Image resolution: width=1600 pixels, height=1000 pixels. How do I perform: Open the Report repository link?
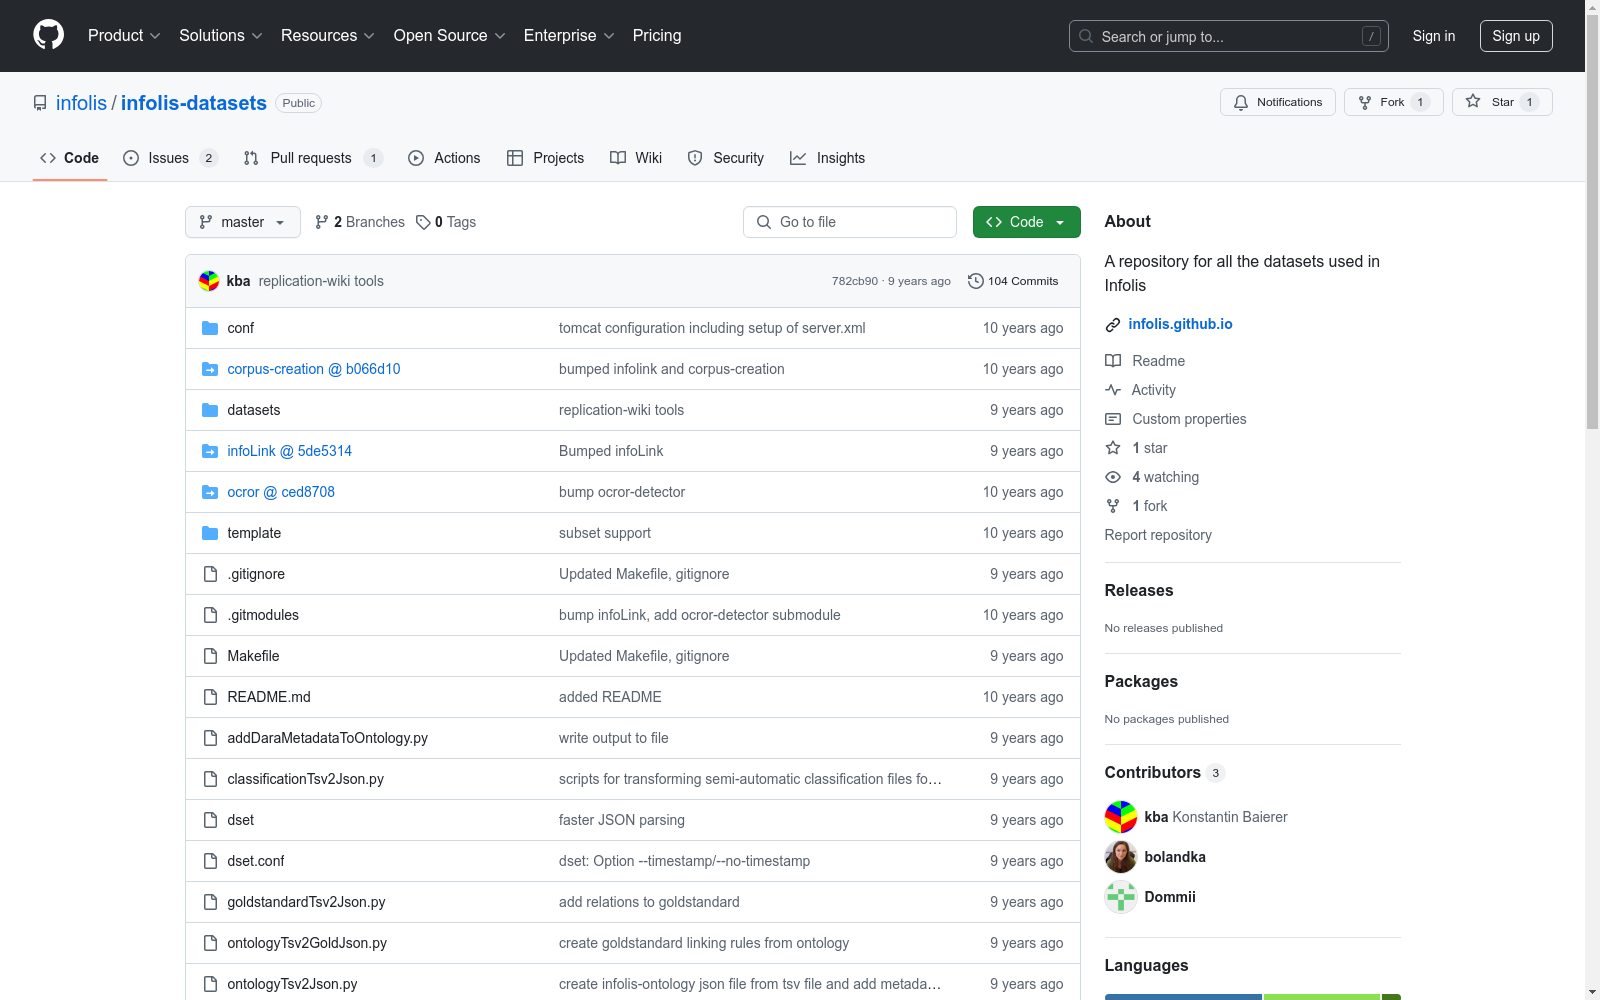click(x=1158, y=535)
